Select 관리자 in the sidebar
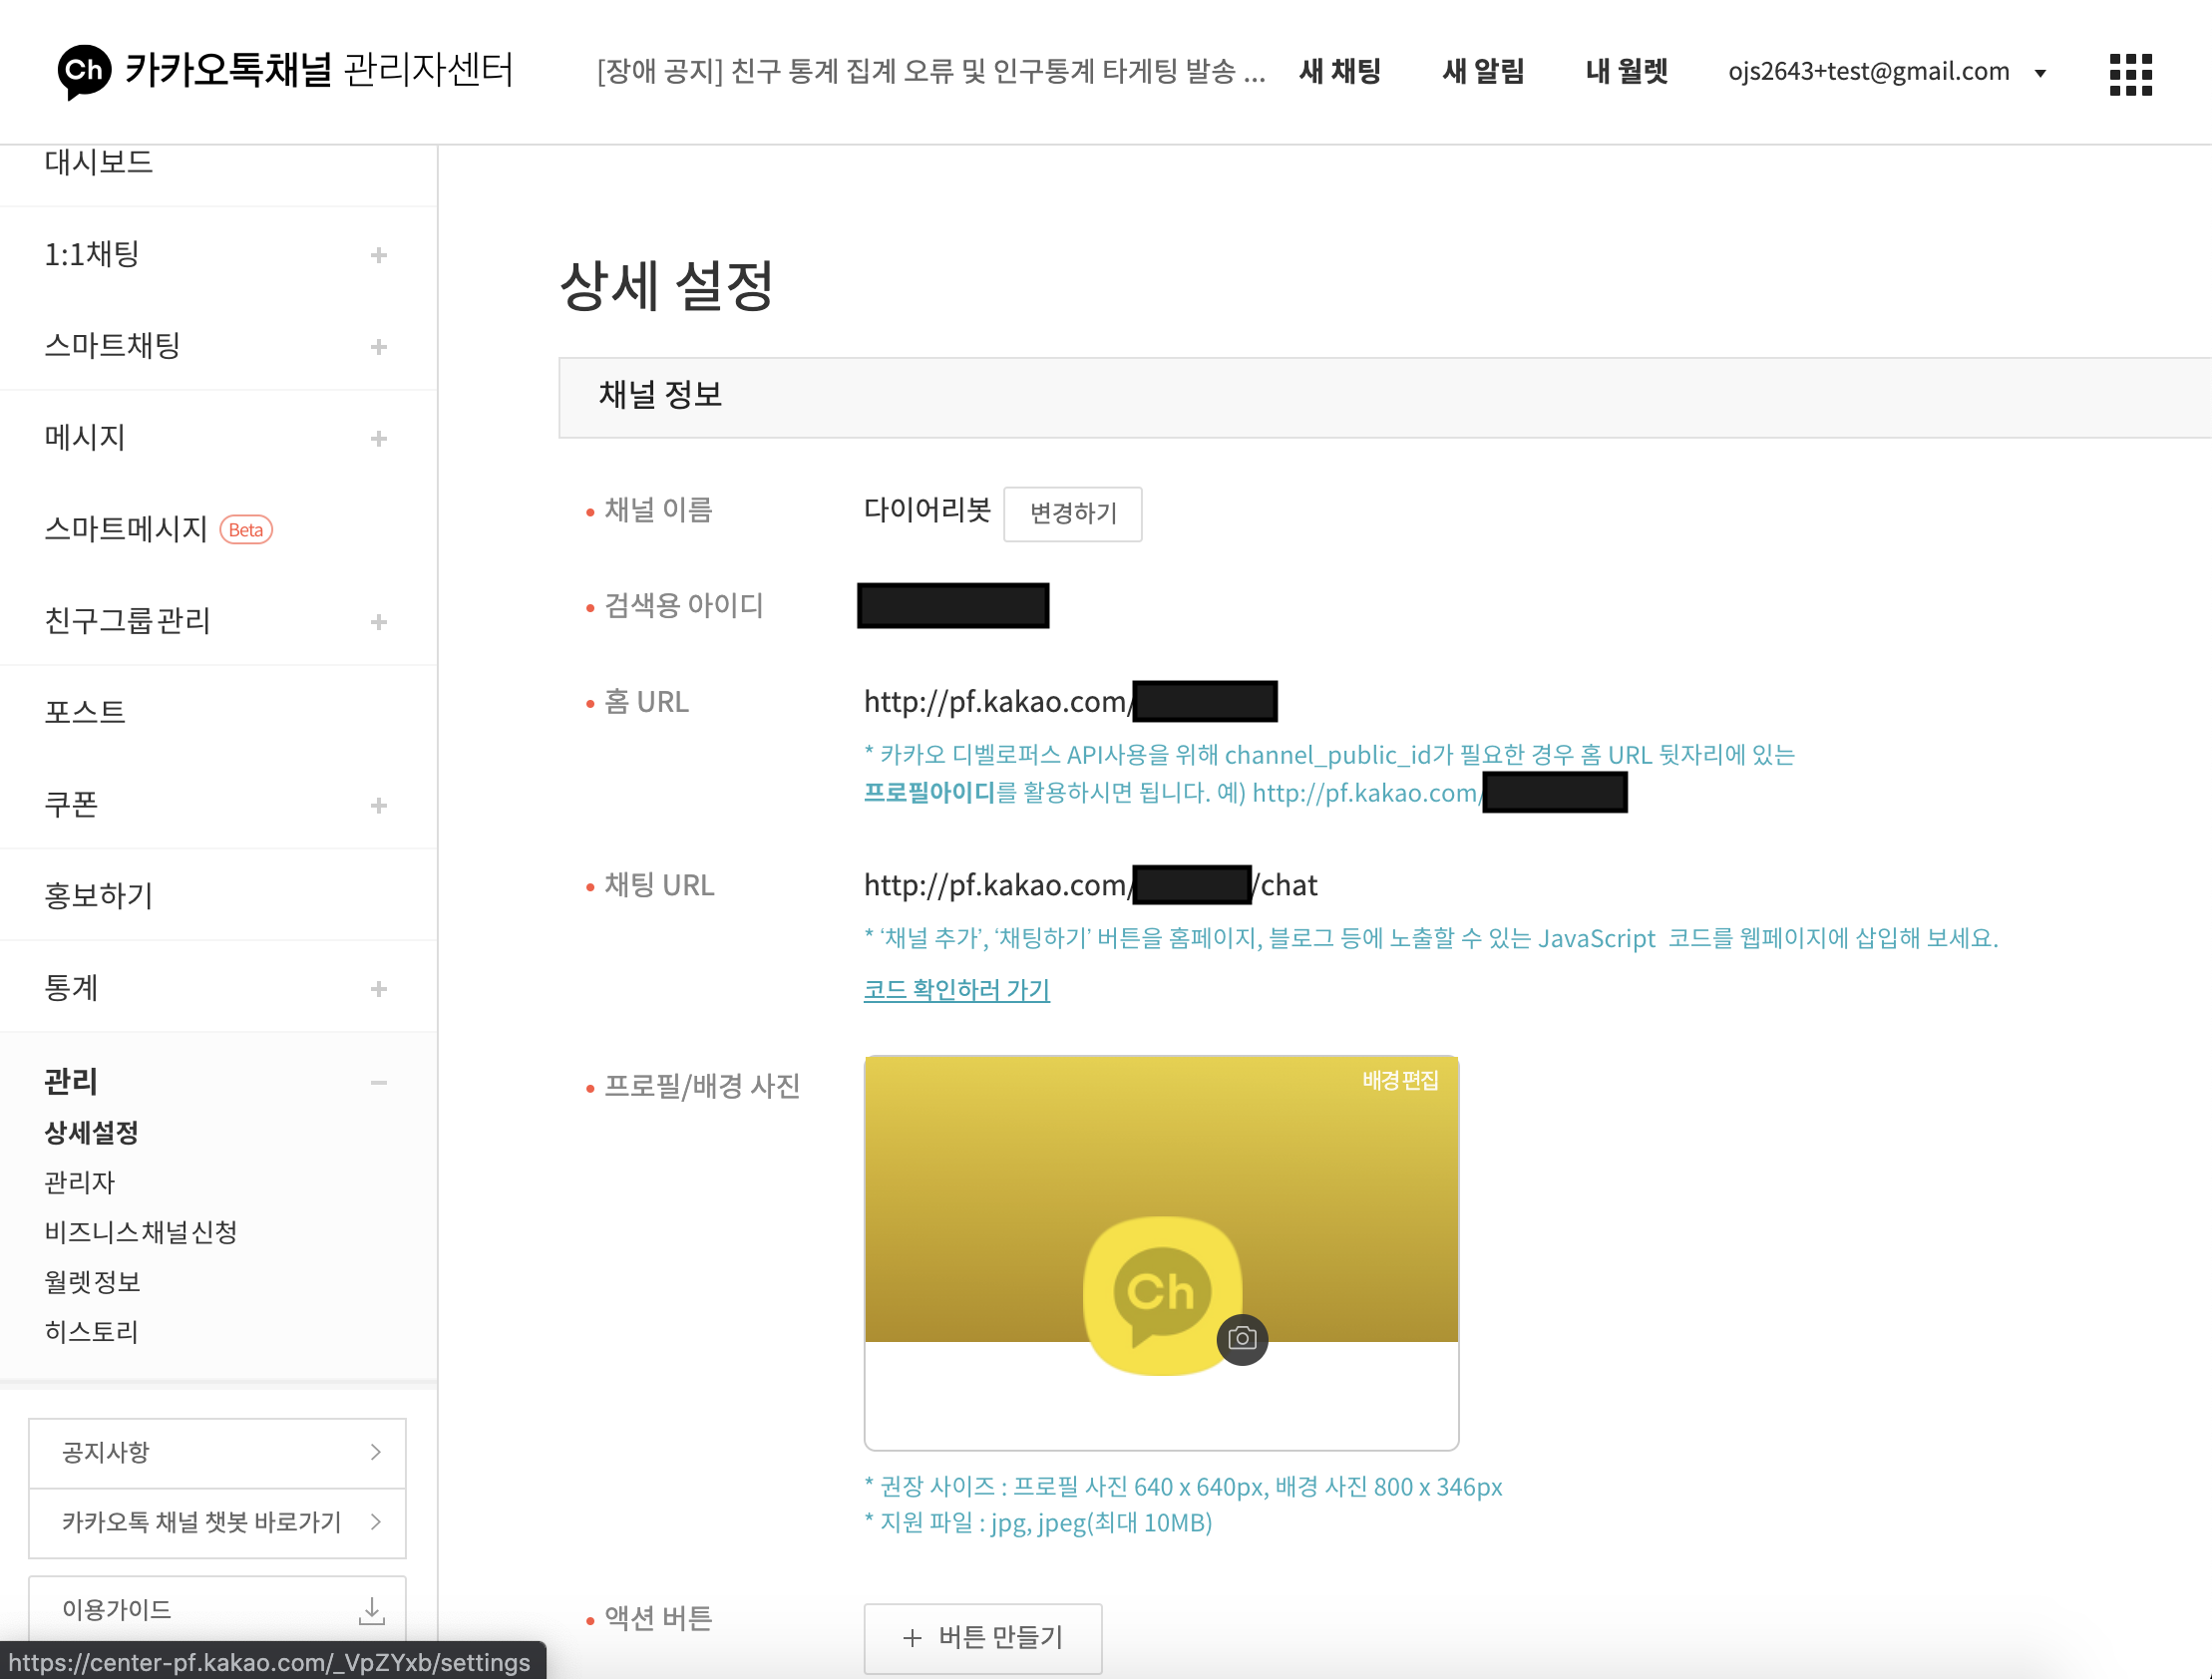Viewport: 2212px width, 1679px height. click(x=80, y=1182)
